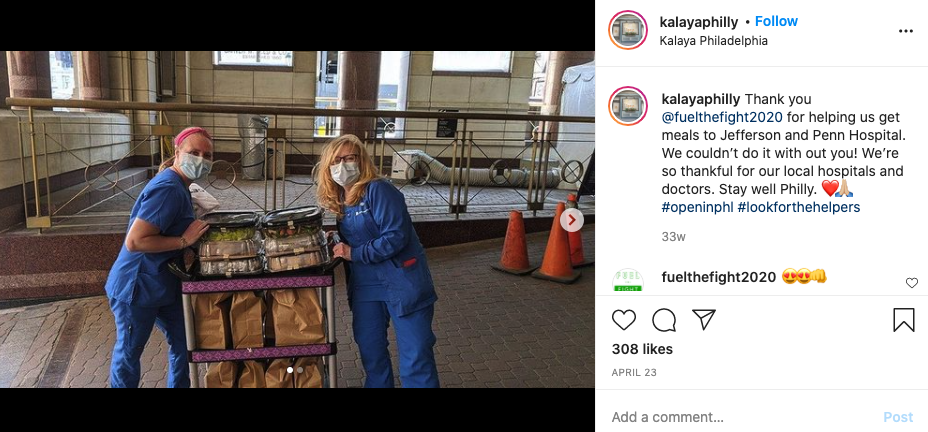Viewport: 928px width, 432px height.
Task: Click the Post comment button
Action: [898, 417]
